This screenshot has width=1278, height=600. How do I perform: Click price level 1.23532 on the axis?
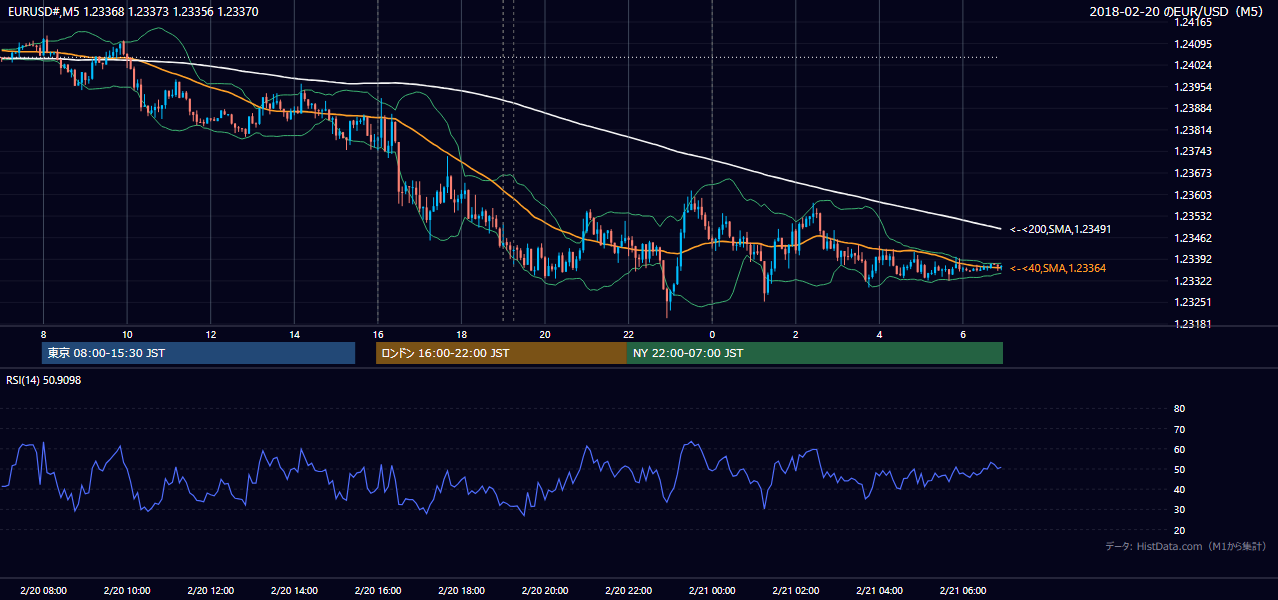tap(1194, 216)
